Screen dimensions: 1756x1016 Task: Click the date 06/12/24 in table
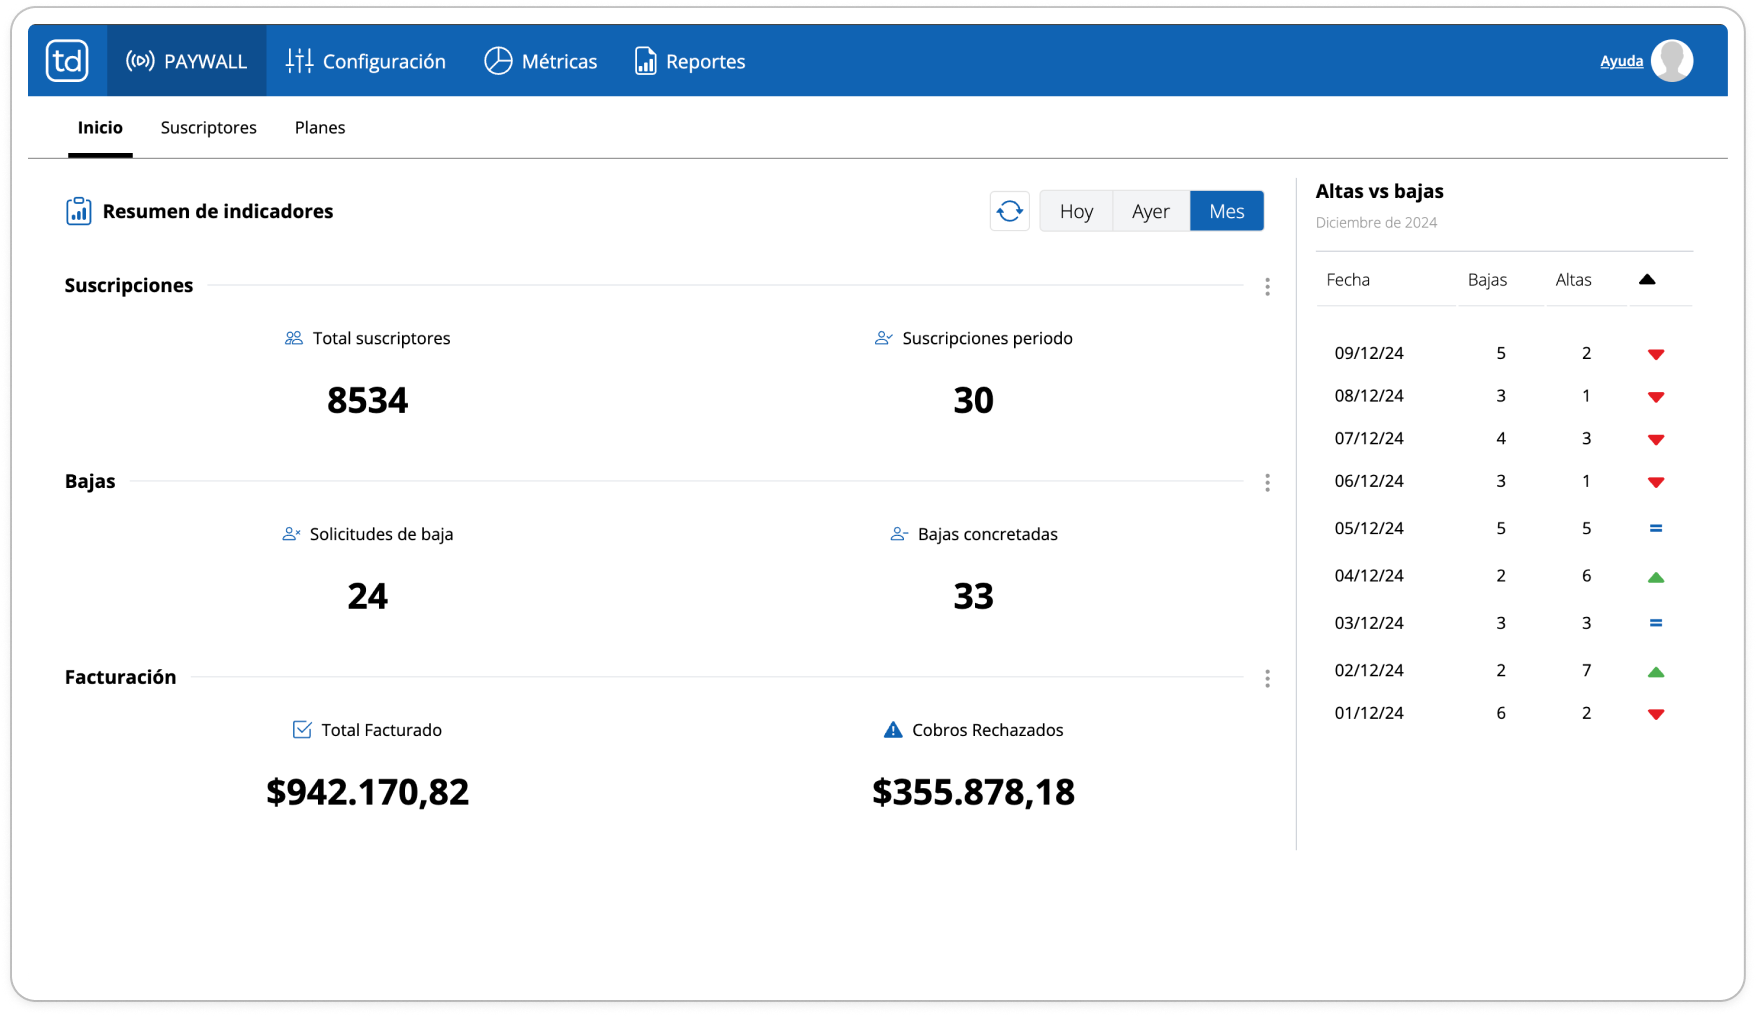[1369, 481]
